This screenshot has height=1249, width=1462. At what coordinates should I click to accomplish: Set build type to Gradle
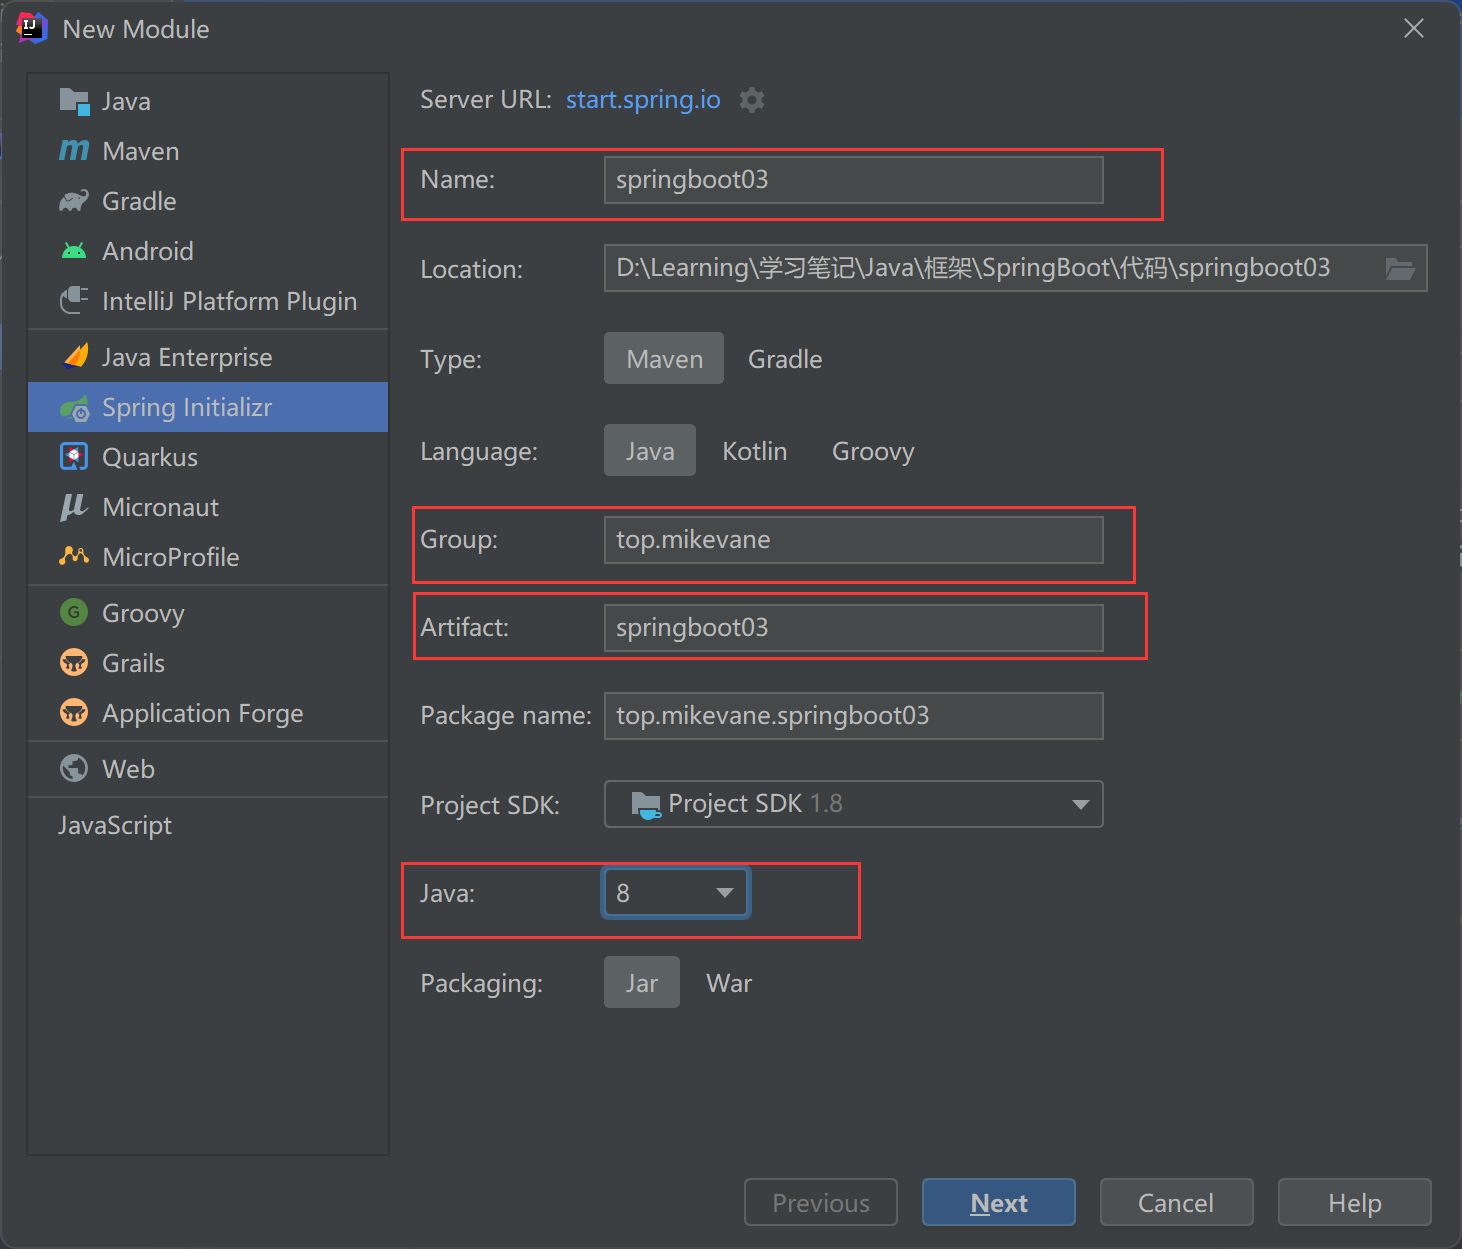pyautogui.click(x=785, y=359)
